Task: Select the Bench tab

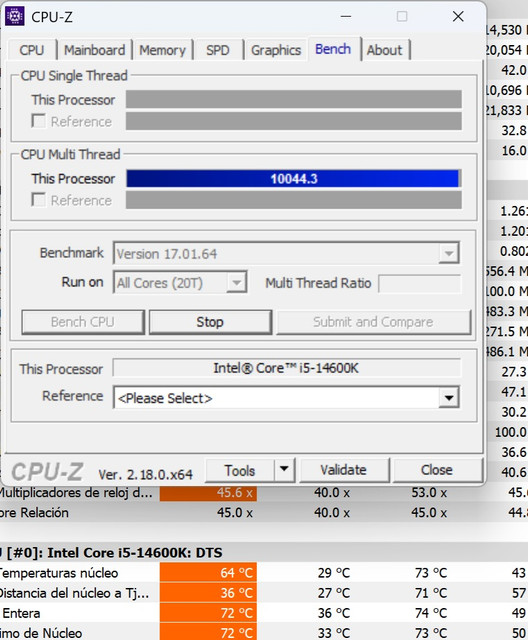Action: (x=333, y=49)
